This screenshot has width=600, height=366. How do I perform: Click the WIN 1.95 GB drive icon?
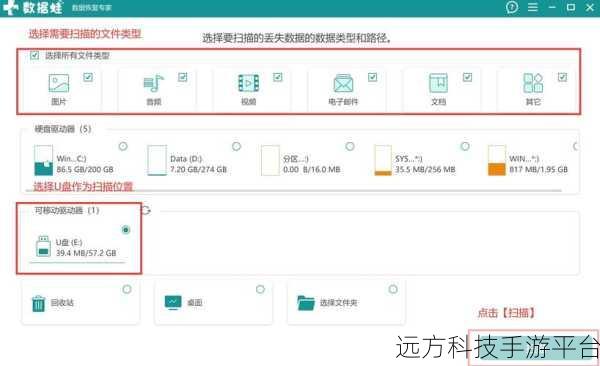tap(497, 160)
